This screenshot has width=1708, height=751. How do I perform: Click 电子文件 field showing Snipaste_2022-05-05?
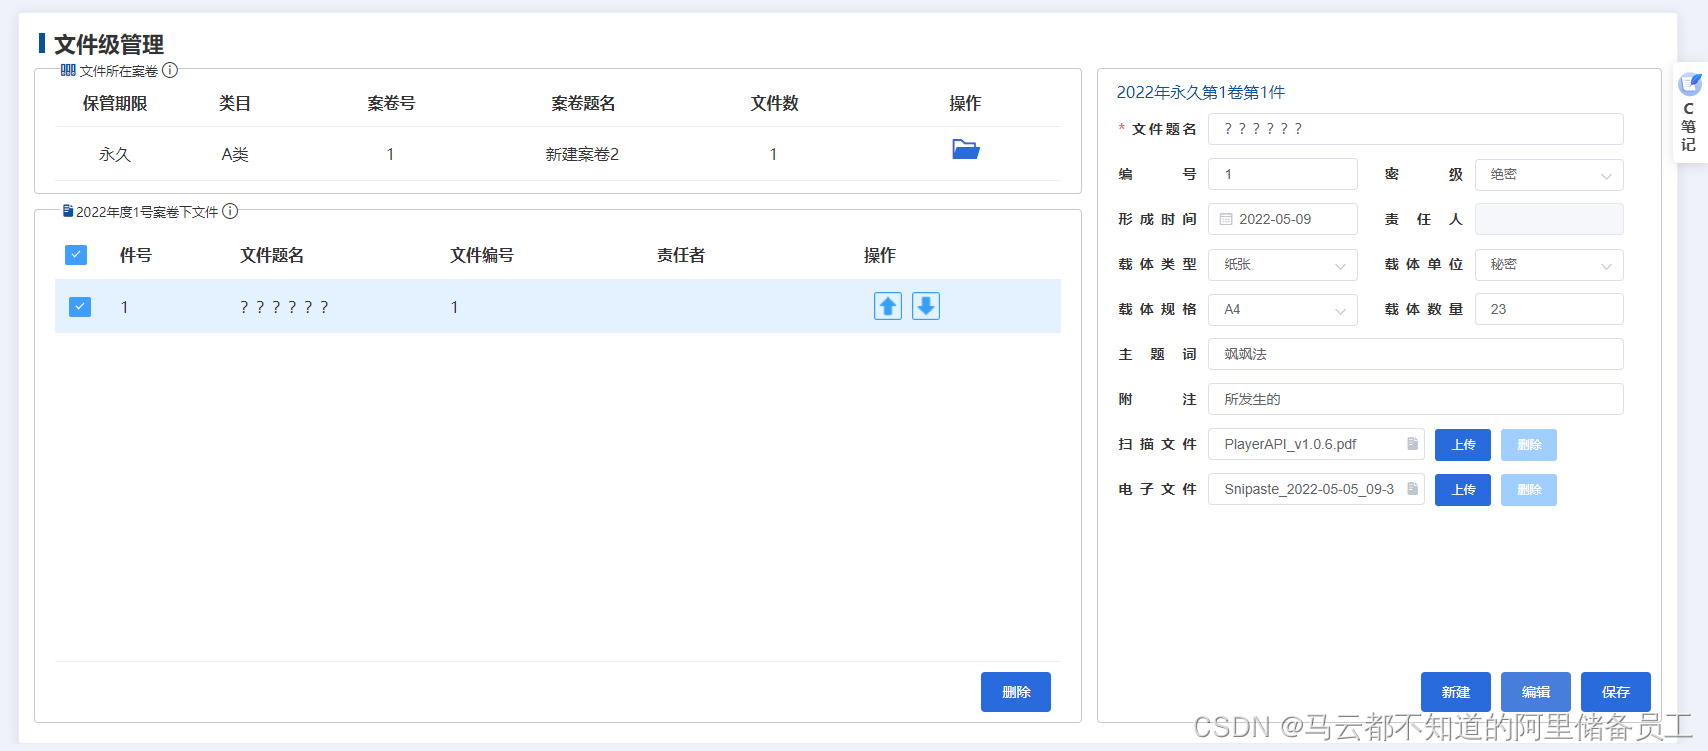1316,489
